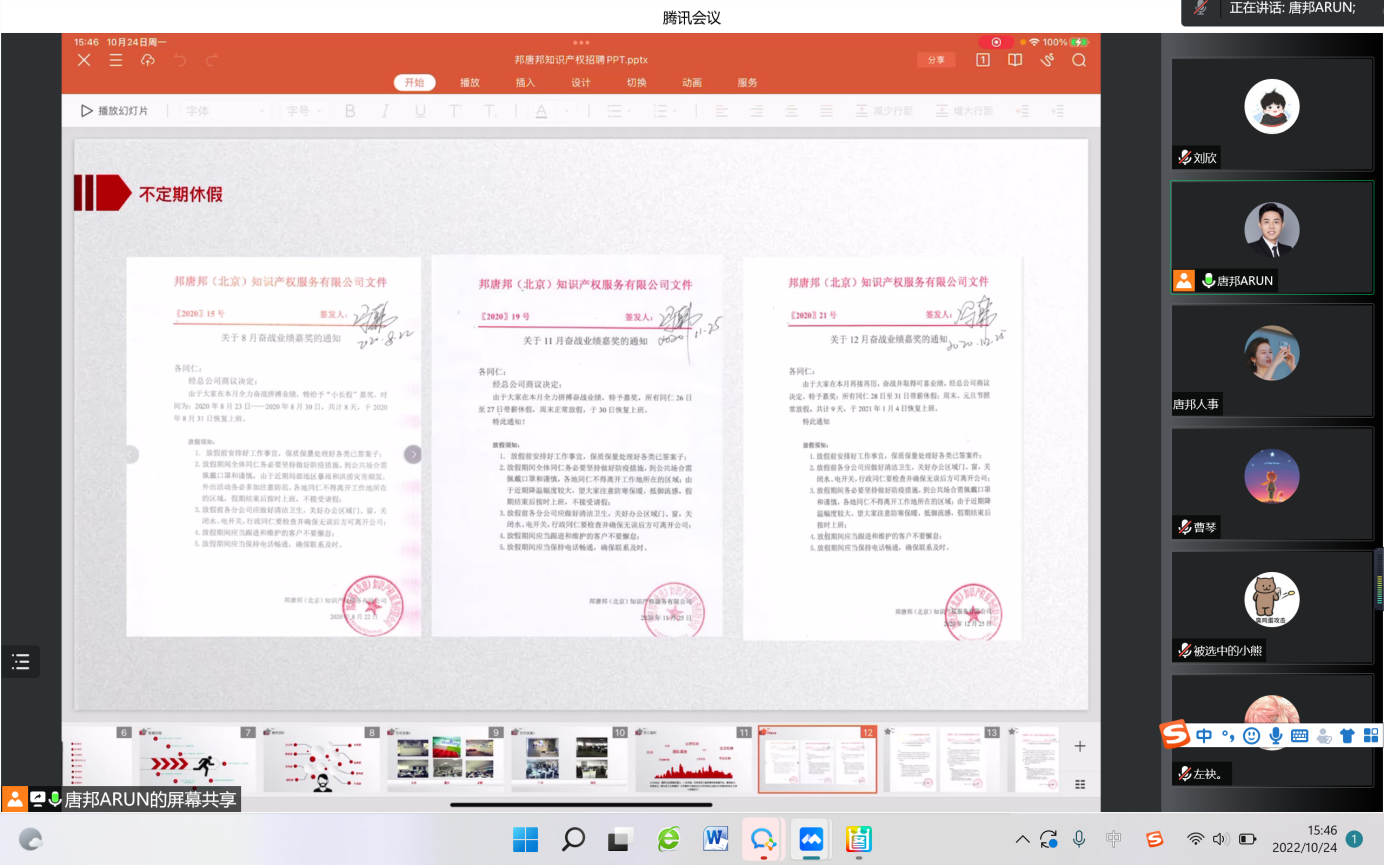Click the Sogou emoji face icon

point(1251,735)
